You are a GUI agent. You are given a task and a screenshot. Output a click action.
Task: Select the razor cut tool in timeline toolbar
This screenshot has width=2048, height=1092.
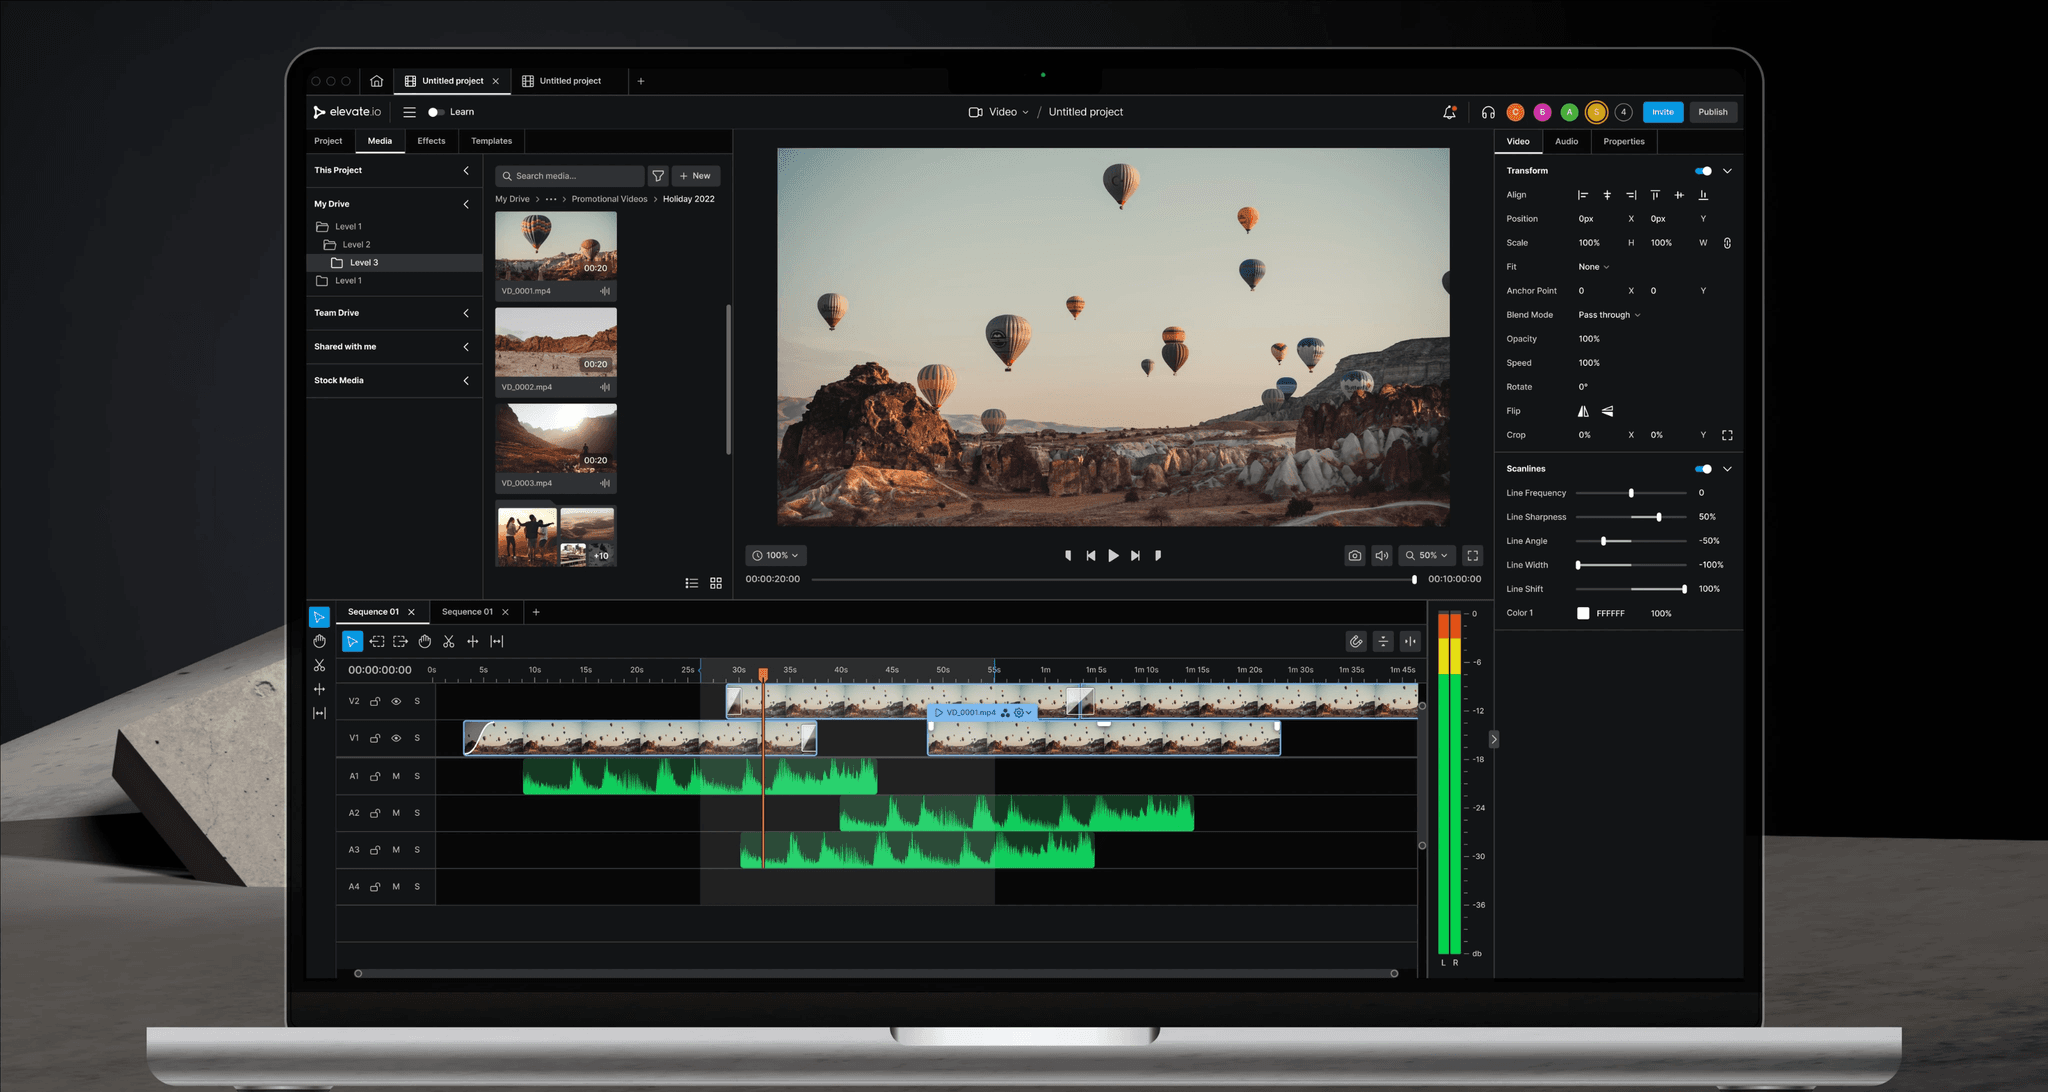[449, 641]
